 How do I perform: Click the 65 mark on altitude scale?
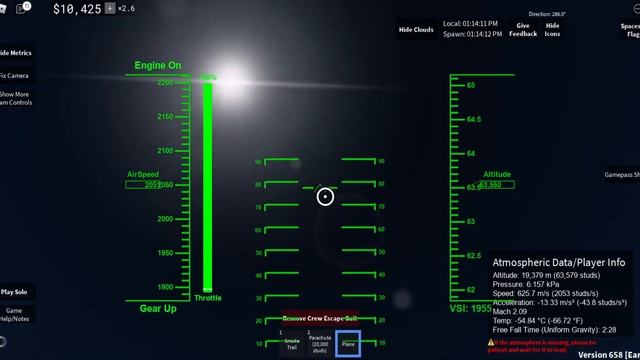471,85
